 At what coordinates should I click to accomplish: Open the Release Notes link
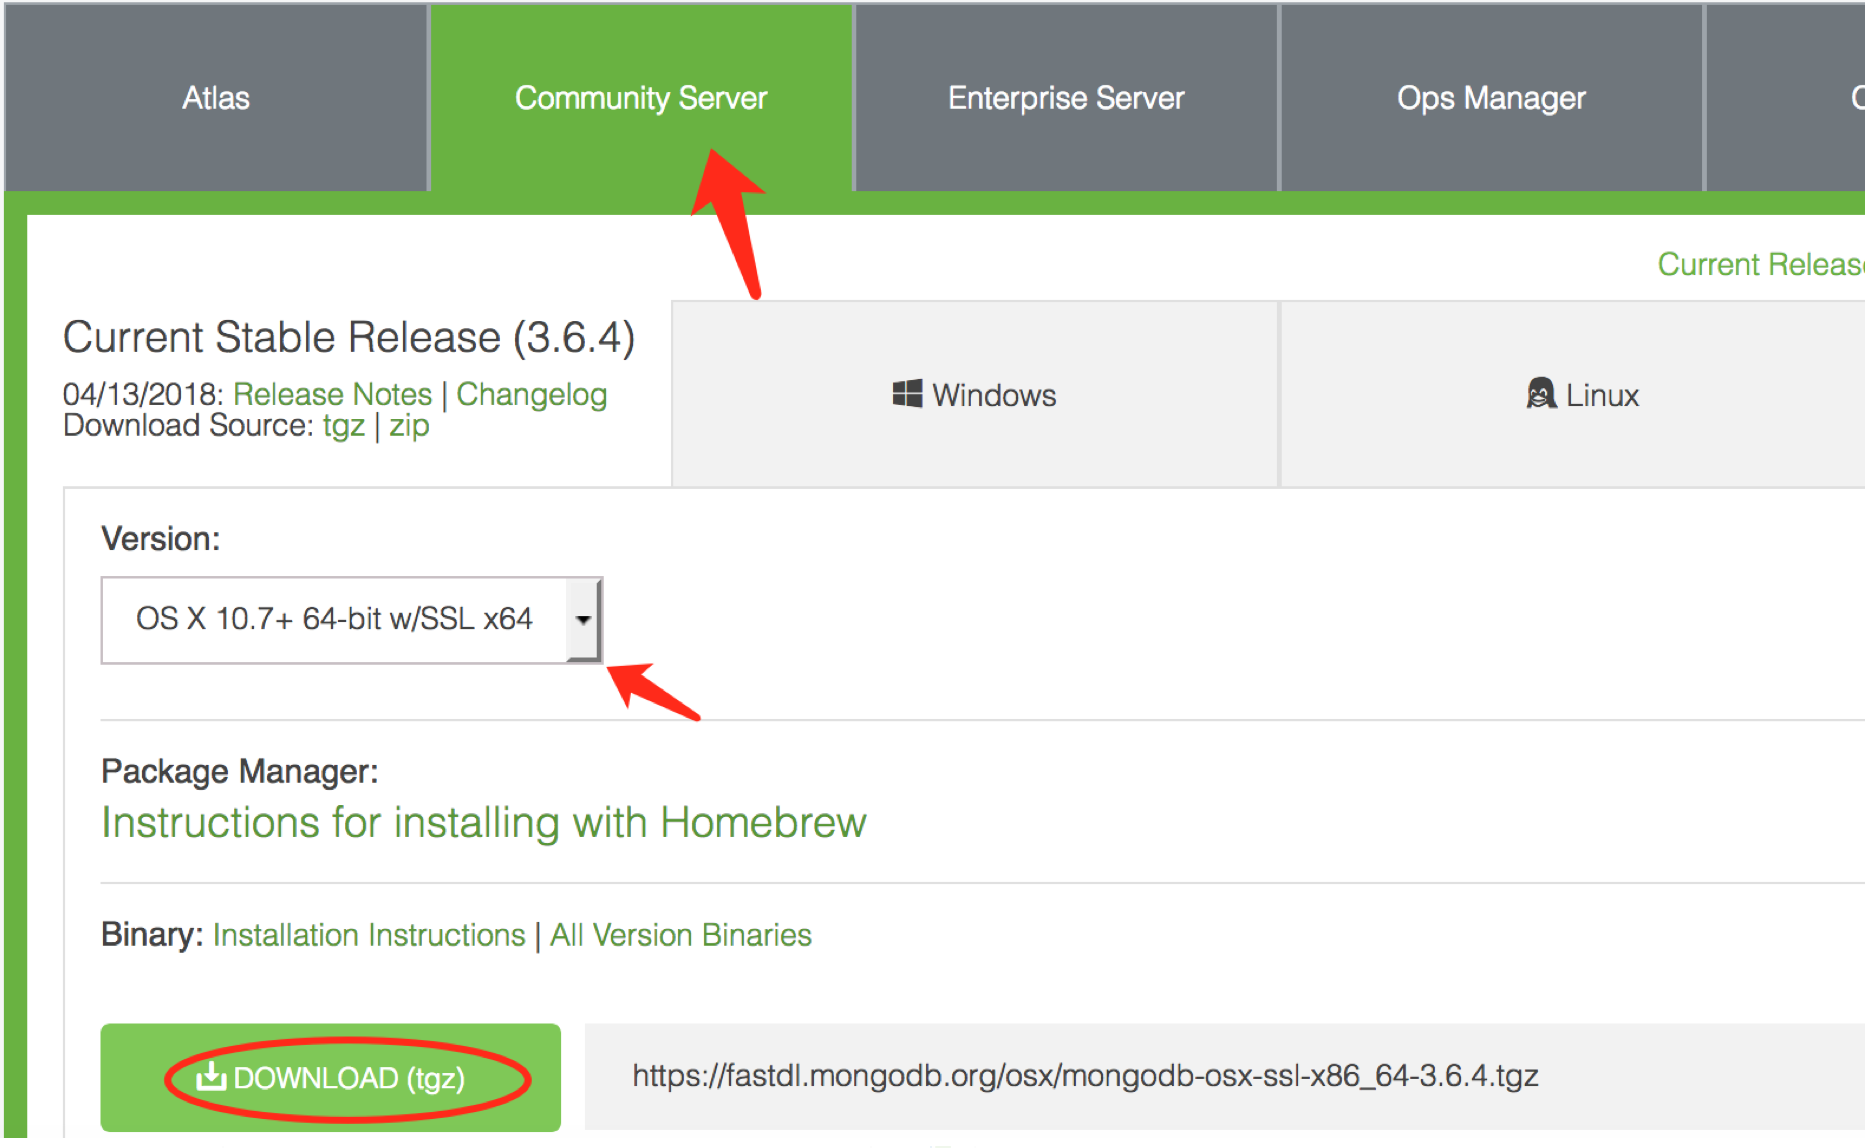pos(332,394)
